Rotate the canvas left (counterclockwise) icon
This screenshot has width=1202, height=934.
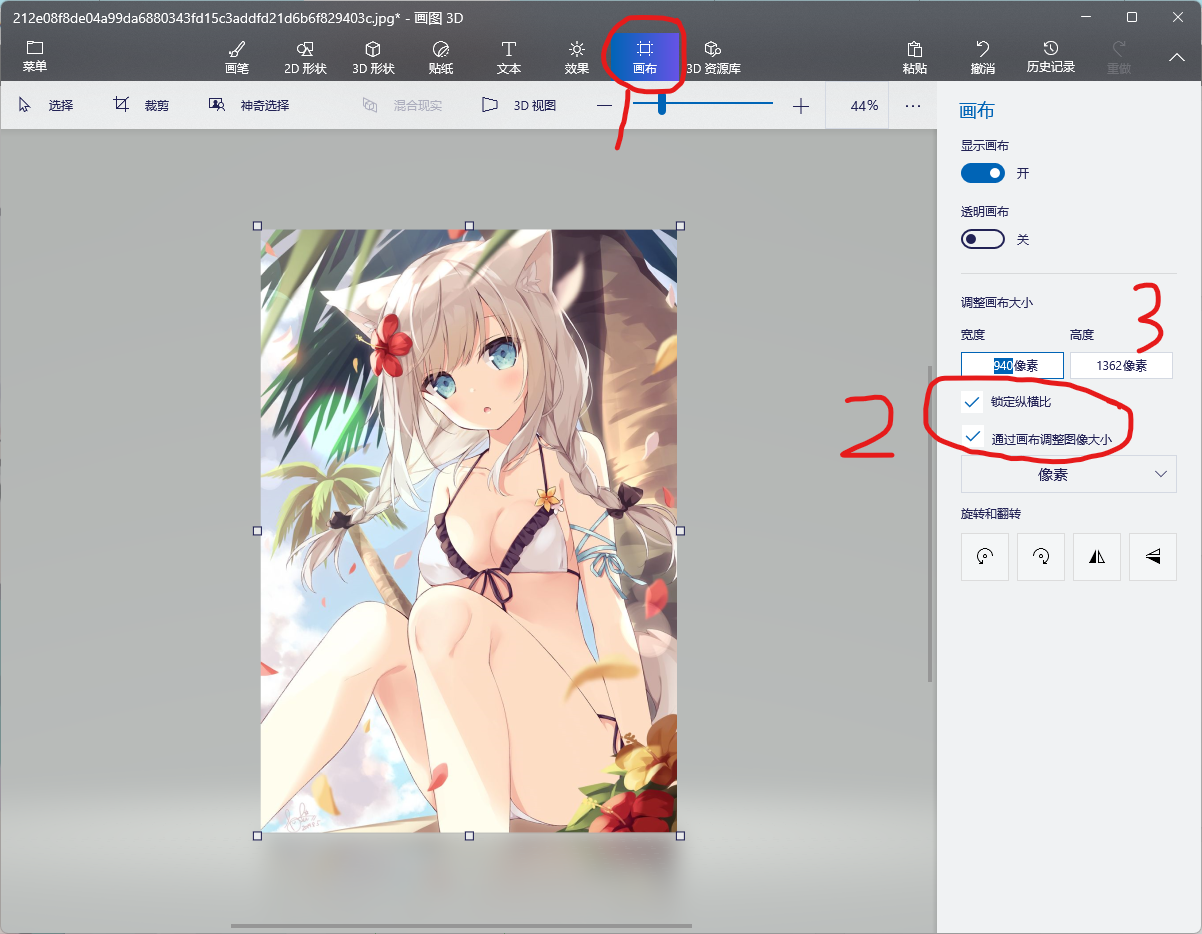pyautogui.click(x=985, y=557)
